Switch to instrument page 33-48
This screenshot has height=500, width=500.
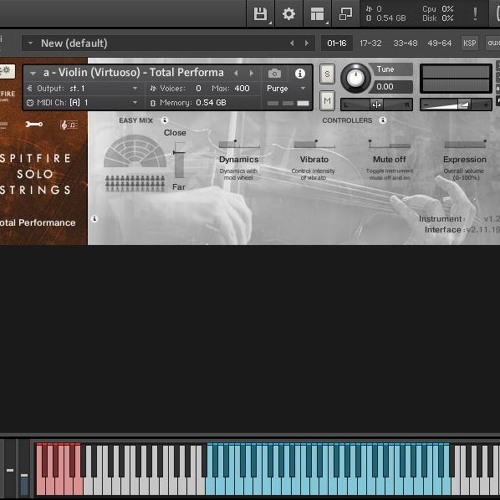tap(405, 43)
